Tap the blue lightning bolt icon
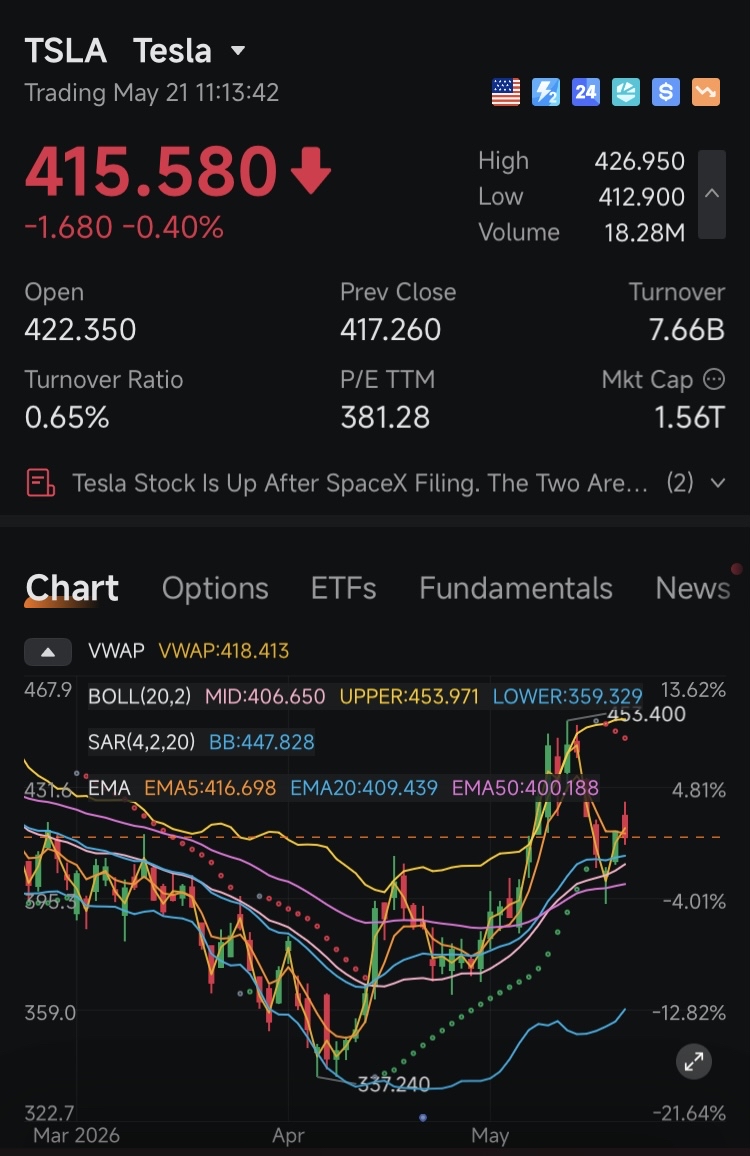Screen dimensions: 750x1156 point(546,92)
